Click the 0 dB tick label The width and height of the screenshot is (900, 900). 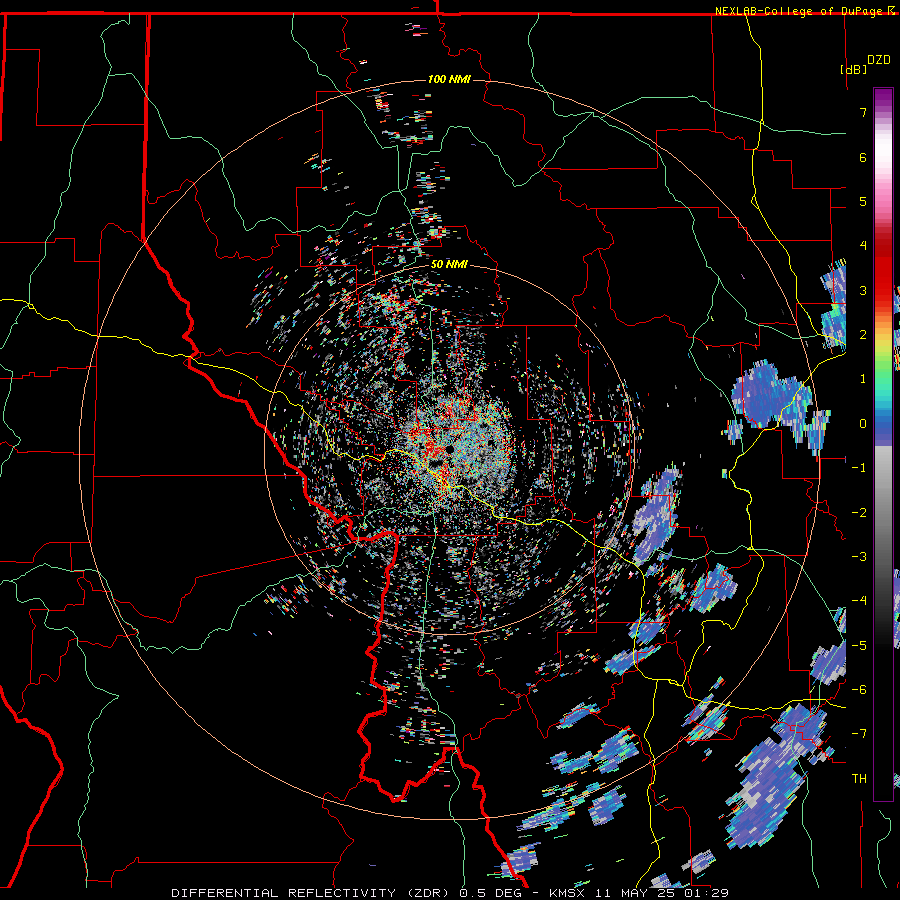point(863,424)
